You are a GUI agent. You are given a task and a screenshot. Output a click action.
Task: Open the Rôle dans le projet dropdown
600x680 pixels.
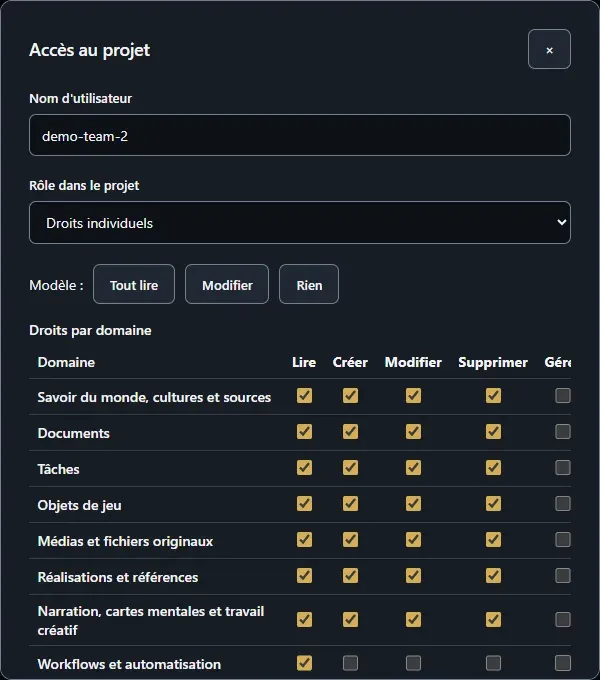coord(300,222)
